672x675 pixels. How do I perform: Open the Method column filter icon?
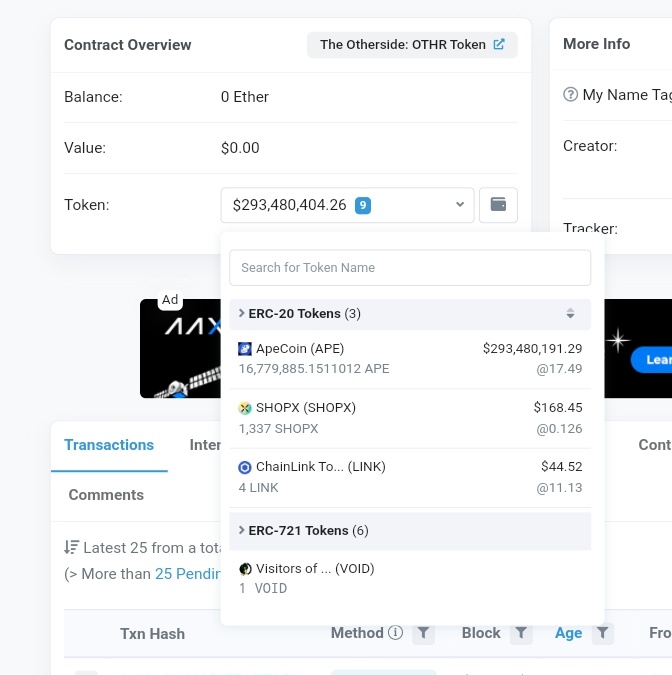click(423, 633)
